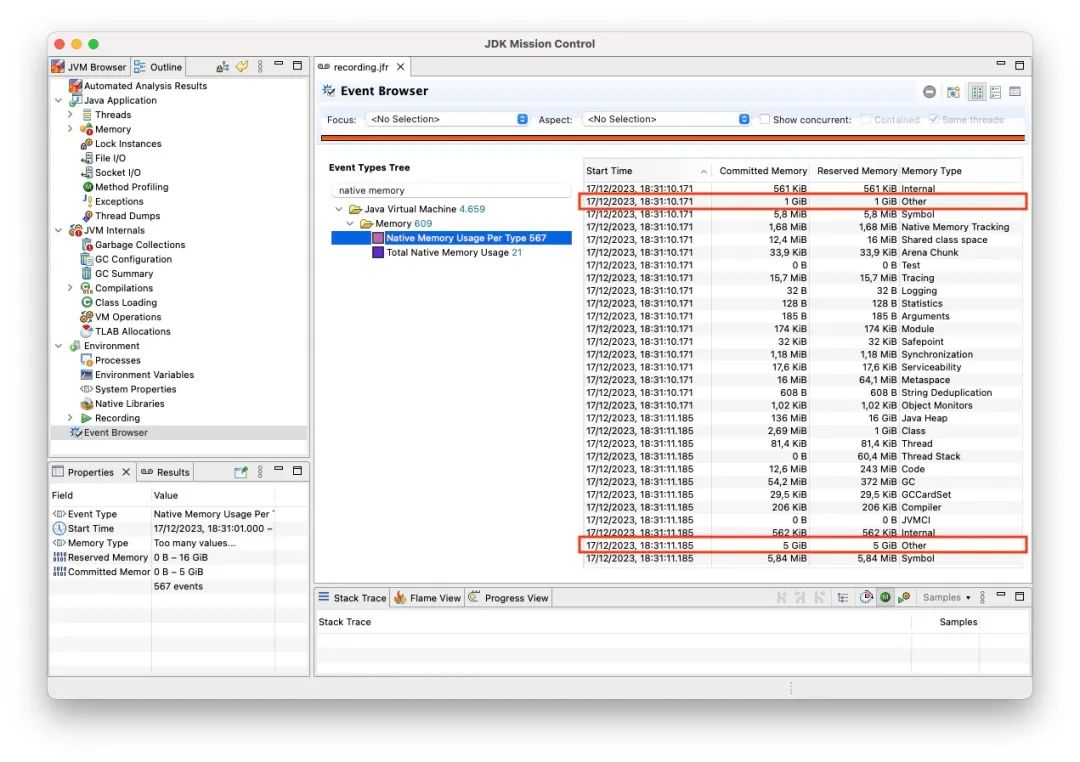Switch to the Outline tab

point(158,67)
